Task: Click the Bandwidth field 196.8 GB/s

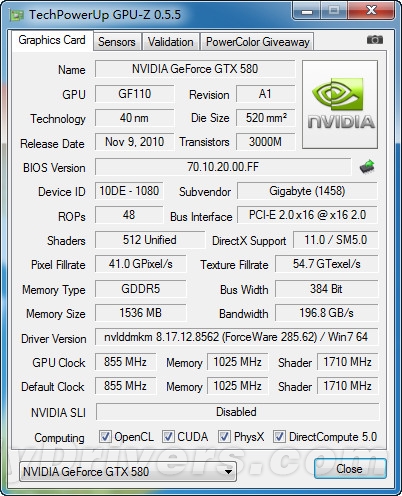Action: [327, 313]
